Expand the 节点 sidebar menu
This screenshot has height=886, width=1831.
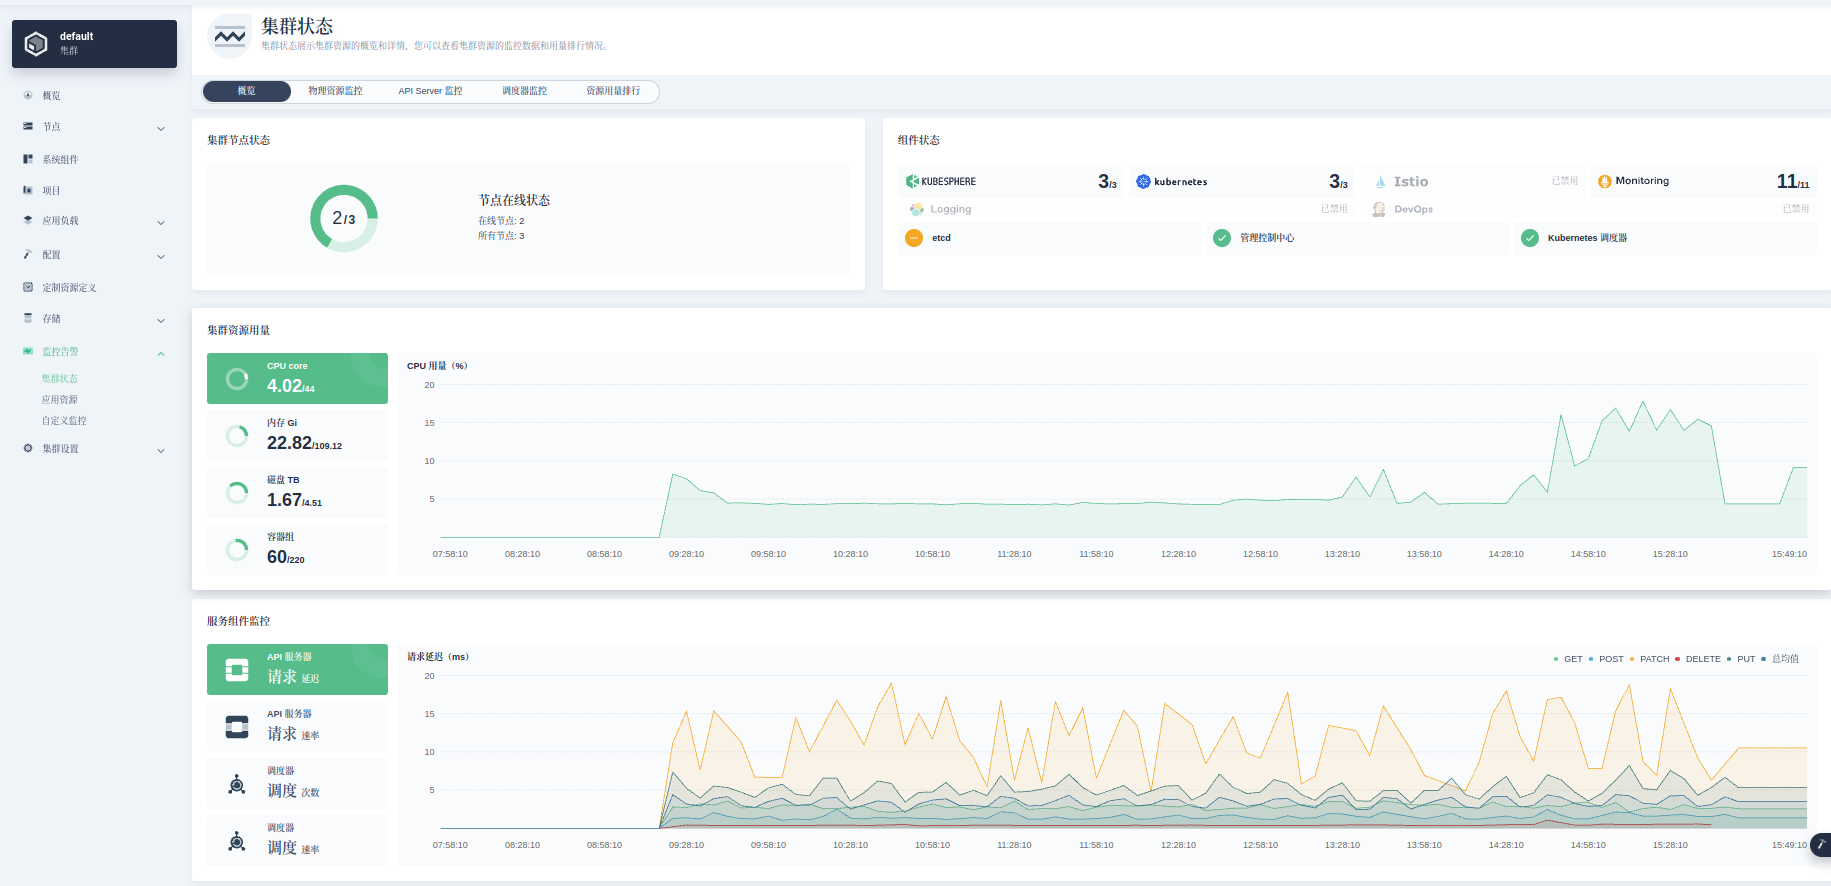[161, 128]
